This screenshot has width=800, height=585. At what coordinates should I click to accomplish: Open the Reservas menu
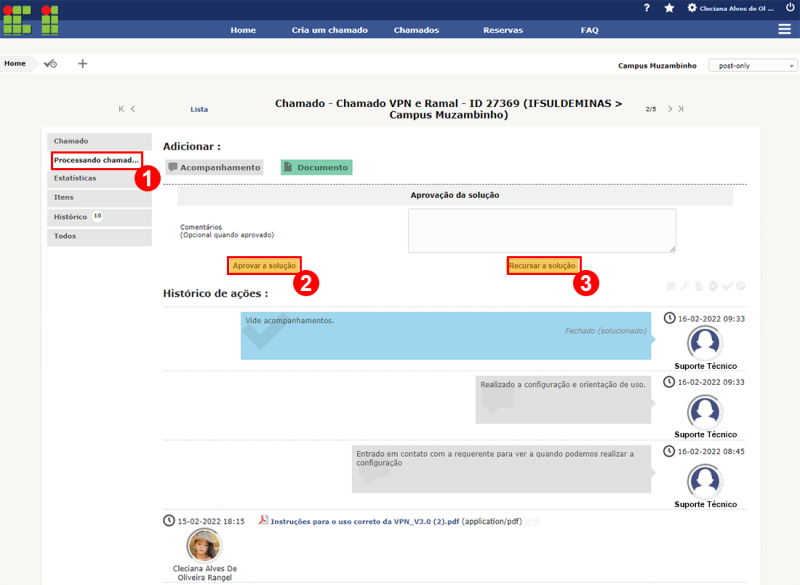pos(503,30)
